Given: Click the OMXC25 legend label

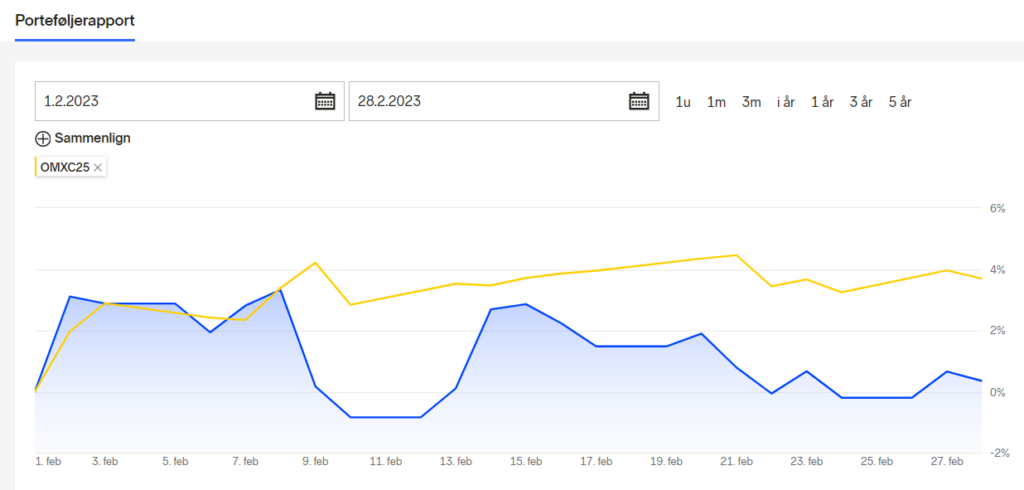Looking at the screenshot, I should point(65,168).
